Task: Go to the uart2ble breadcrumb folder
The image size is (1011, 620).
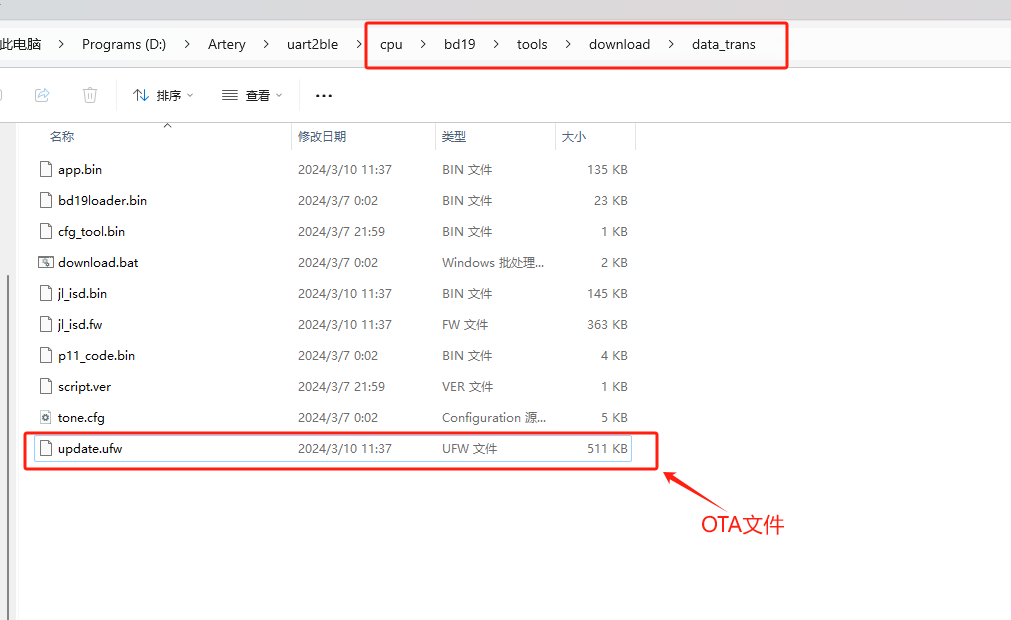Action: [x=313, y=44]
